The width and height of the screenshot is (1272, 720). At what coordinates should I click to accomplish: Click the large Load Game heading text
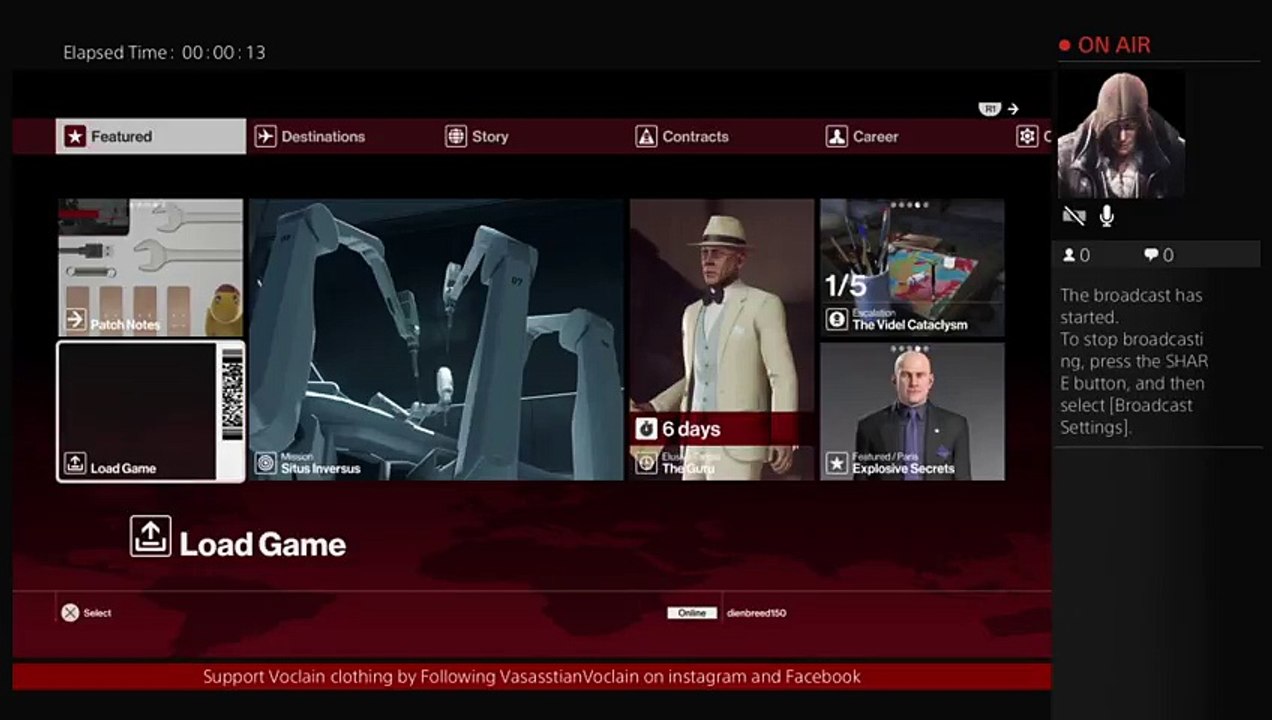coord(263,544)
